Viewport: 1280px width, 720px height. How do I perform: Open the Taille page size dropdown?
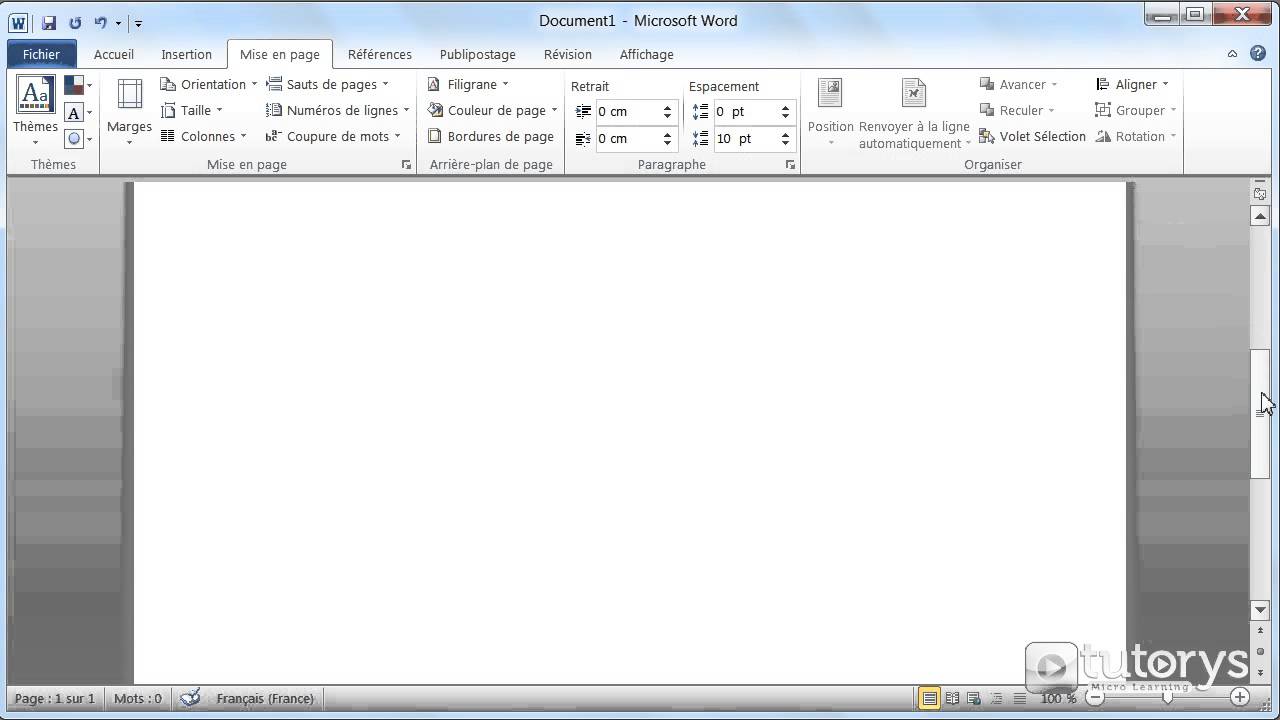click(192, 110)
